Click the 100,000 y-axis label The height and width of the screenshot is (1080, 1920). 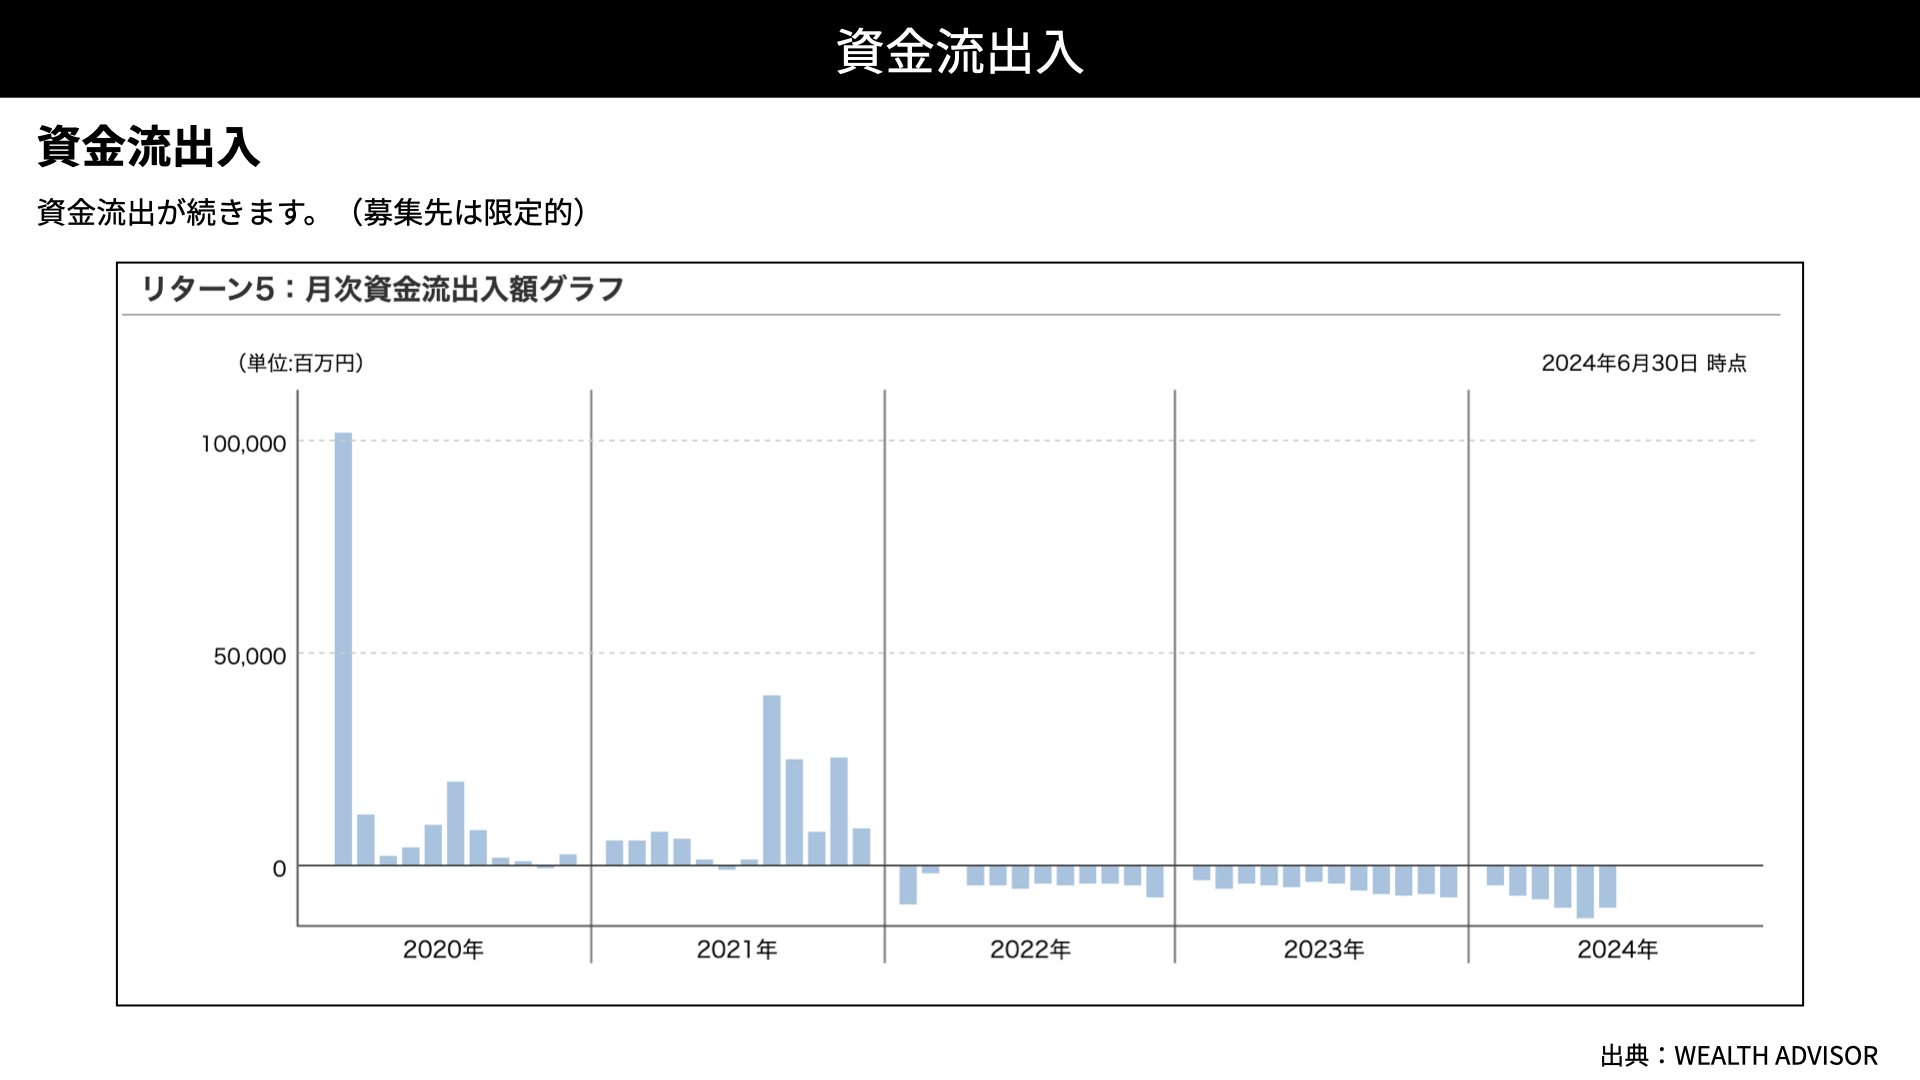click(243, 443)
